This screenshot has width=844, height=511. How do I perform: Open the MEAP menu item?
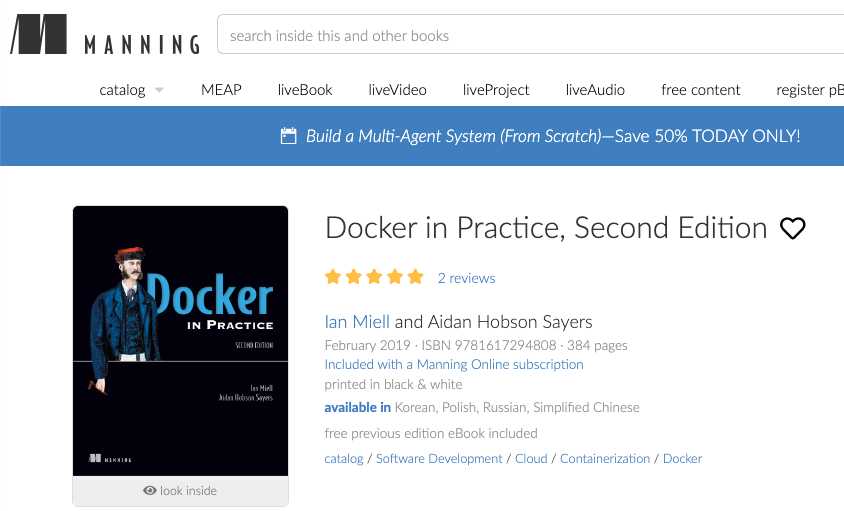pos(221,90)
